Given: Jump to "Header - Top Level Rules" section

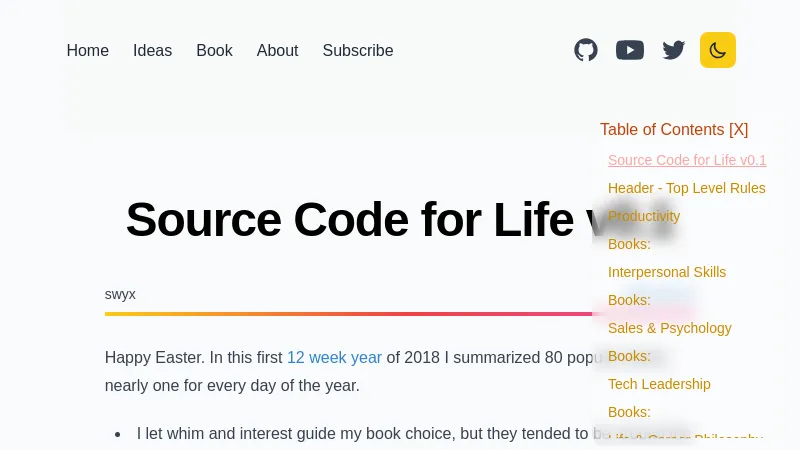Looking at the screenshot, I should click(687, 188).
